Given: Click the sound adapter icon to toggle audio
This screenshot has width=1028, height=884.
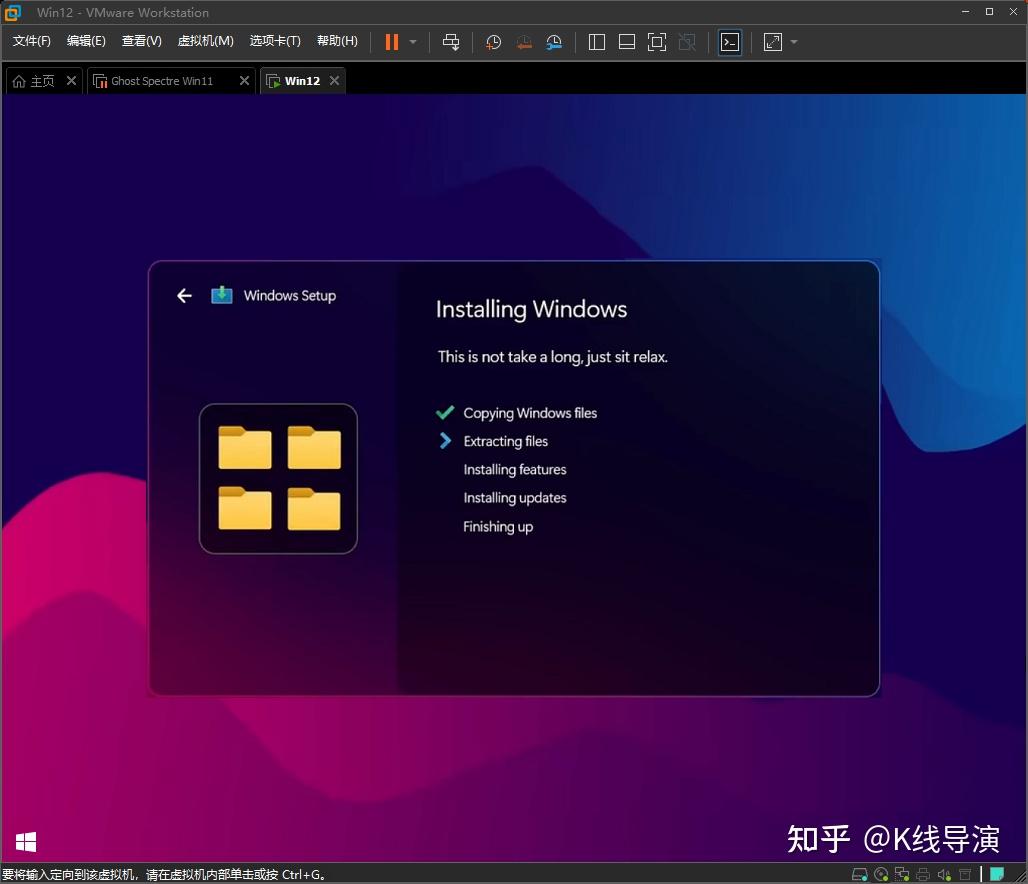Looking at the screenshot, I should click(x=943, y=874).
